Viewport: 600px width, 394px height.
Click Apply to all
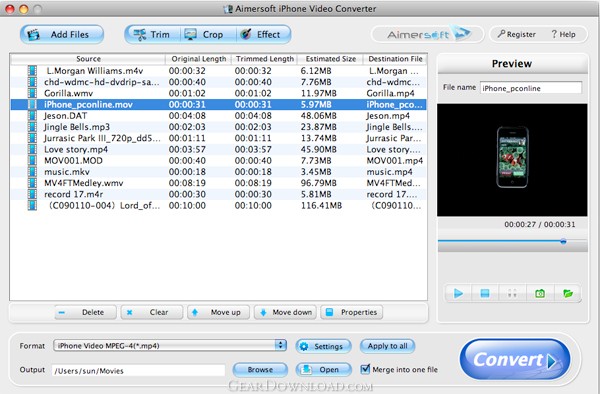tap(387, 346)
